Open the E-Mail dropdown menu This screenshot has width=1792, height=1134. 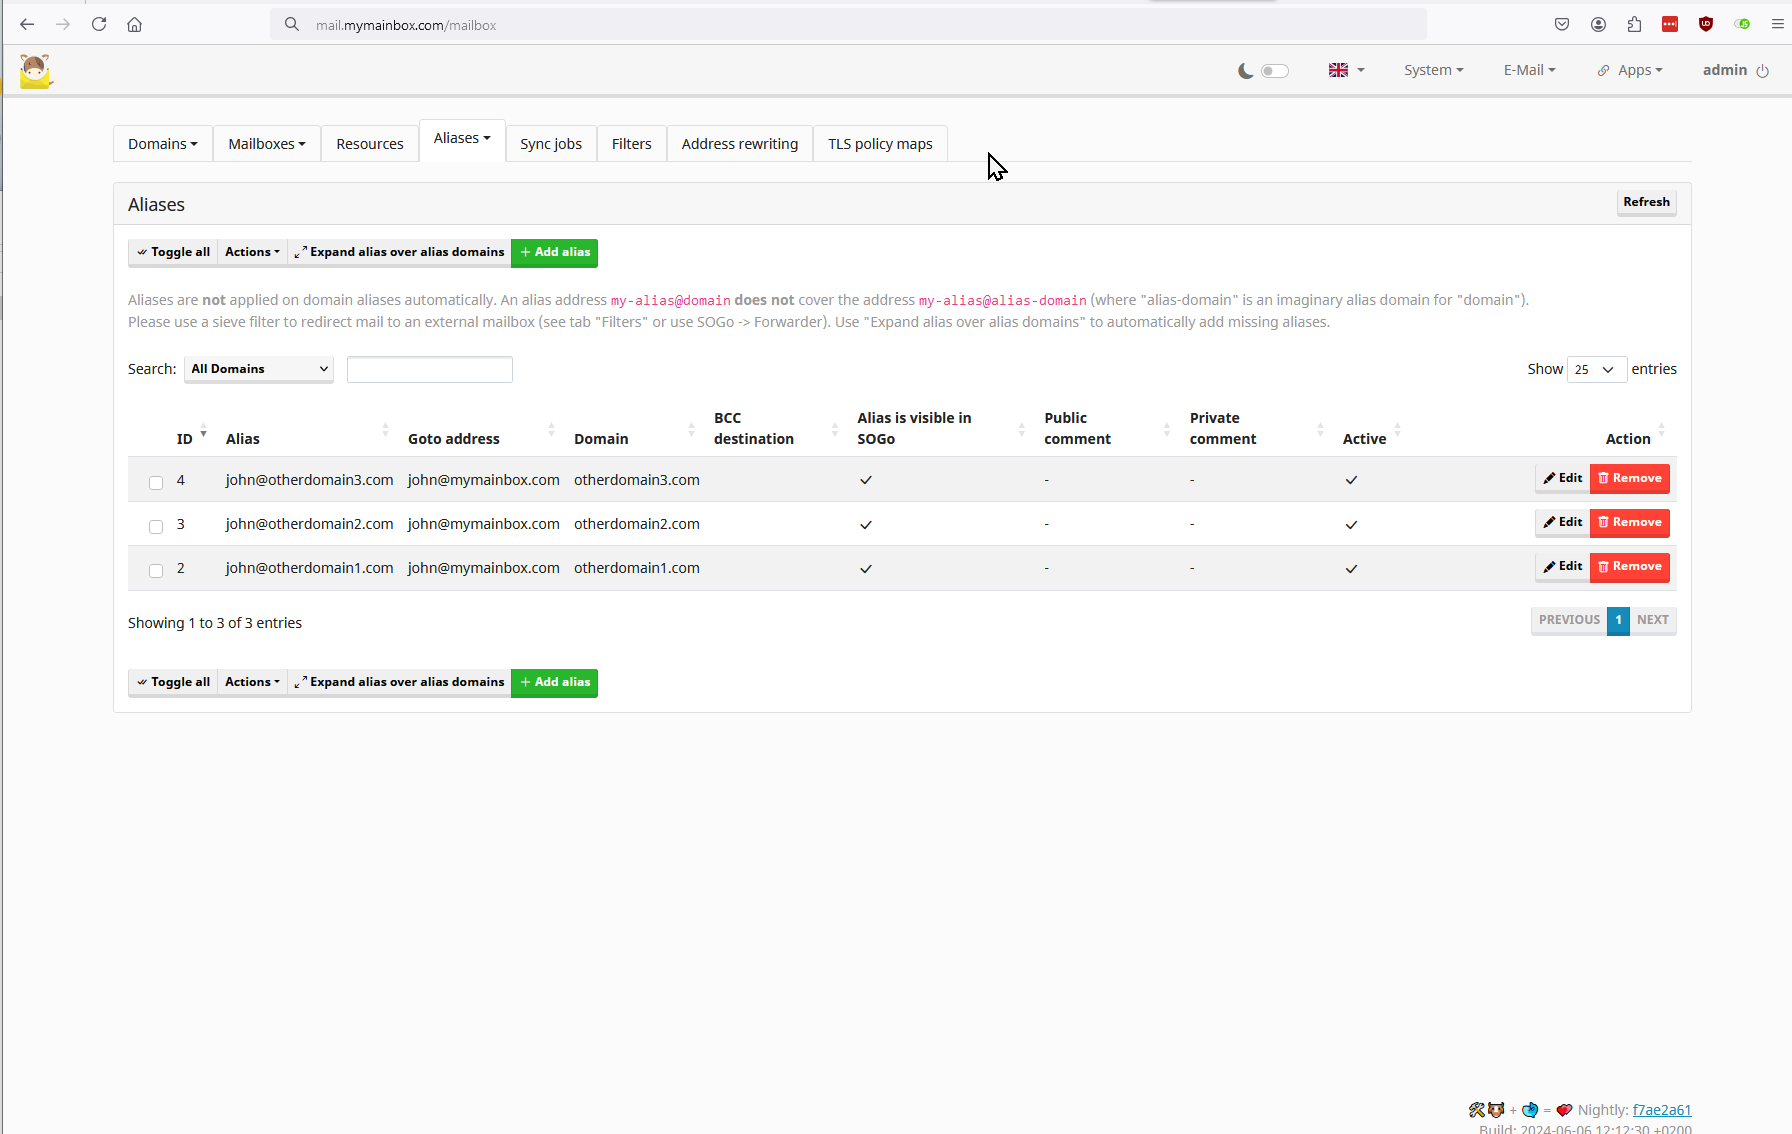pyautogui.click(x=1529, y=70)
